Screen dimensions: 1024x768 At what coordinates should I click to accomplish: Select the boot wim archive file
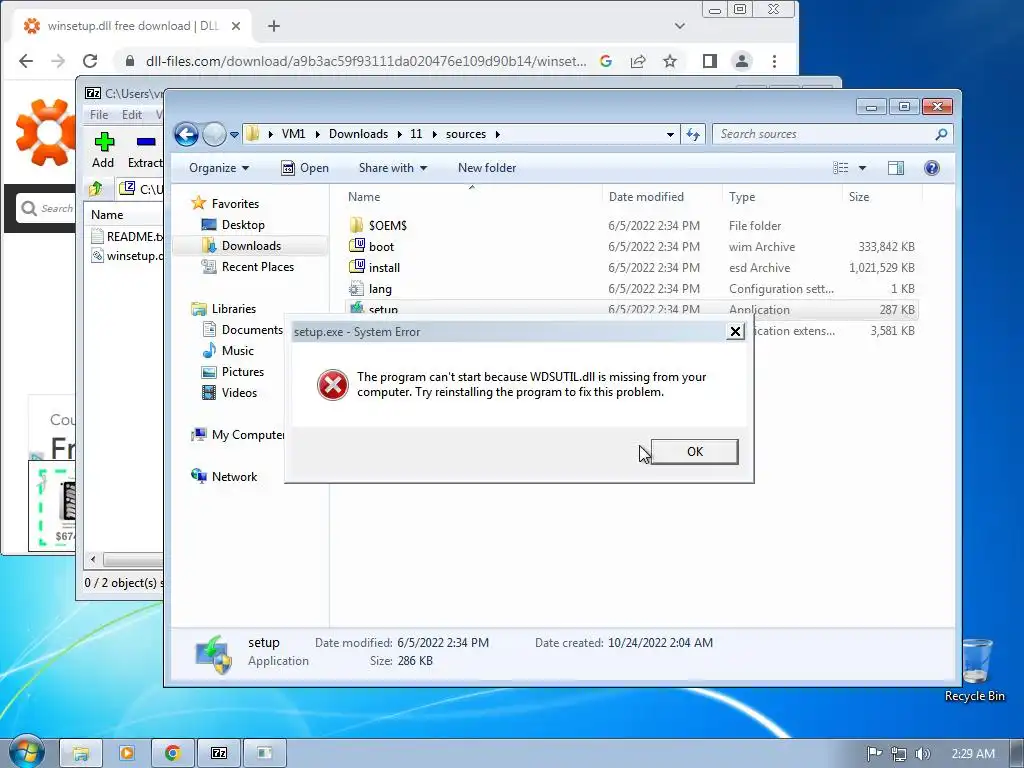(x=381, y=246)
